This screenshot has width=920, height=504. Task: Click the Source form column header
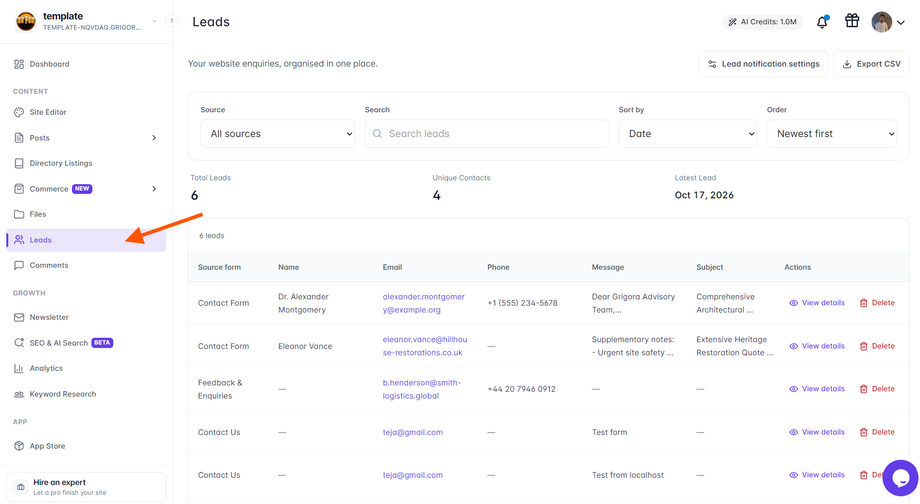click(219, 267)
